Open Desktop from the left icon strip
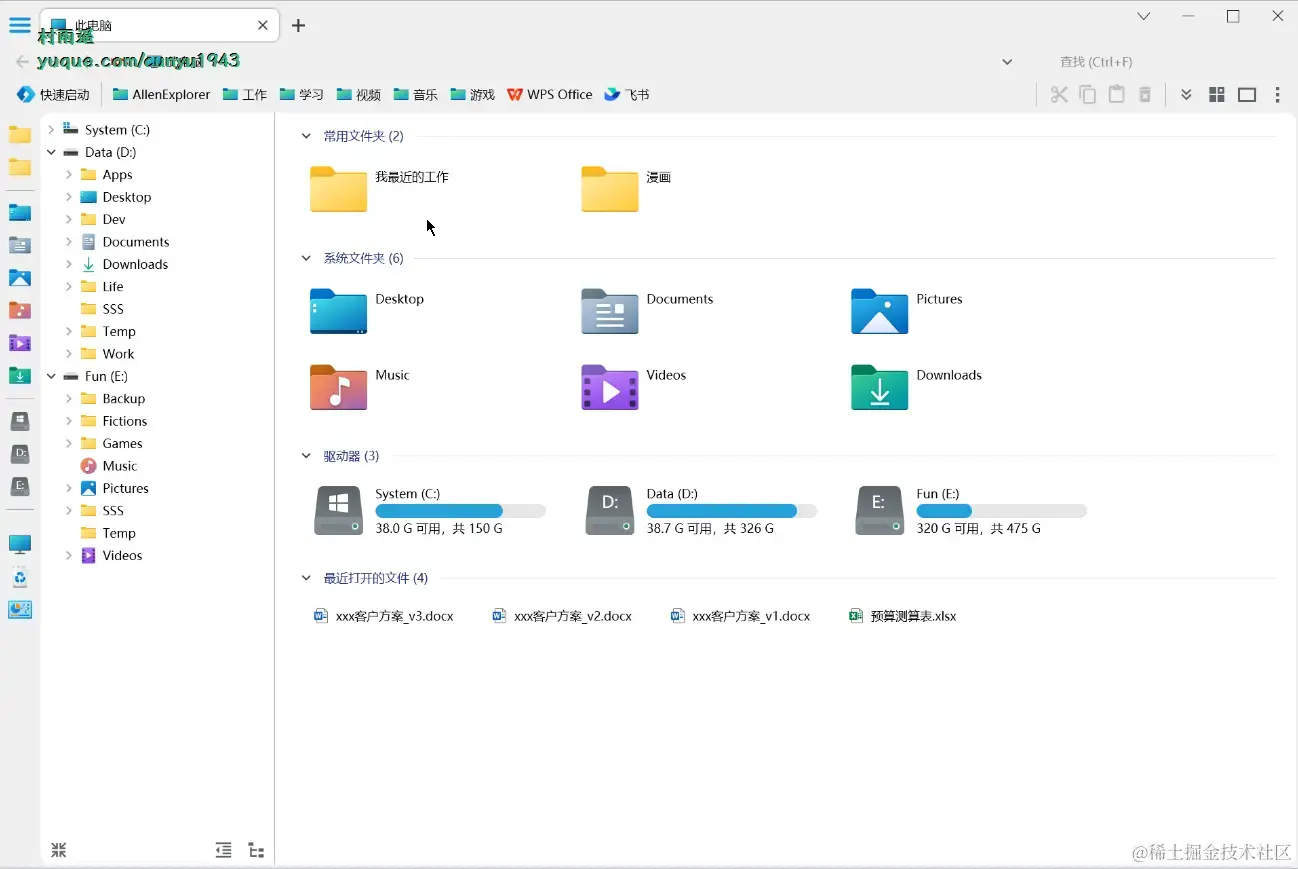Viewport: 1298px width, 869px height. (20, 213)
